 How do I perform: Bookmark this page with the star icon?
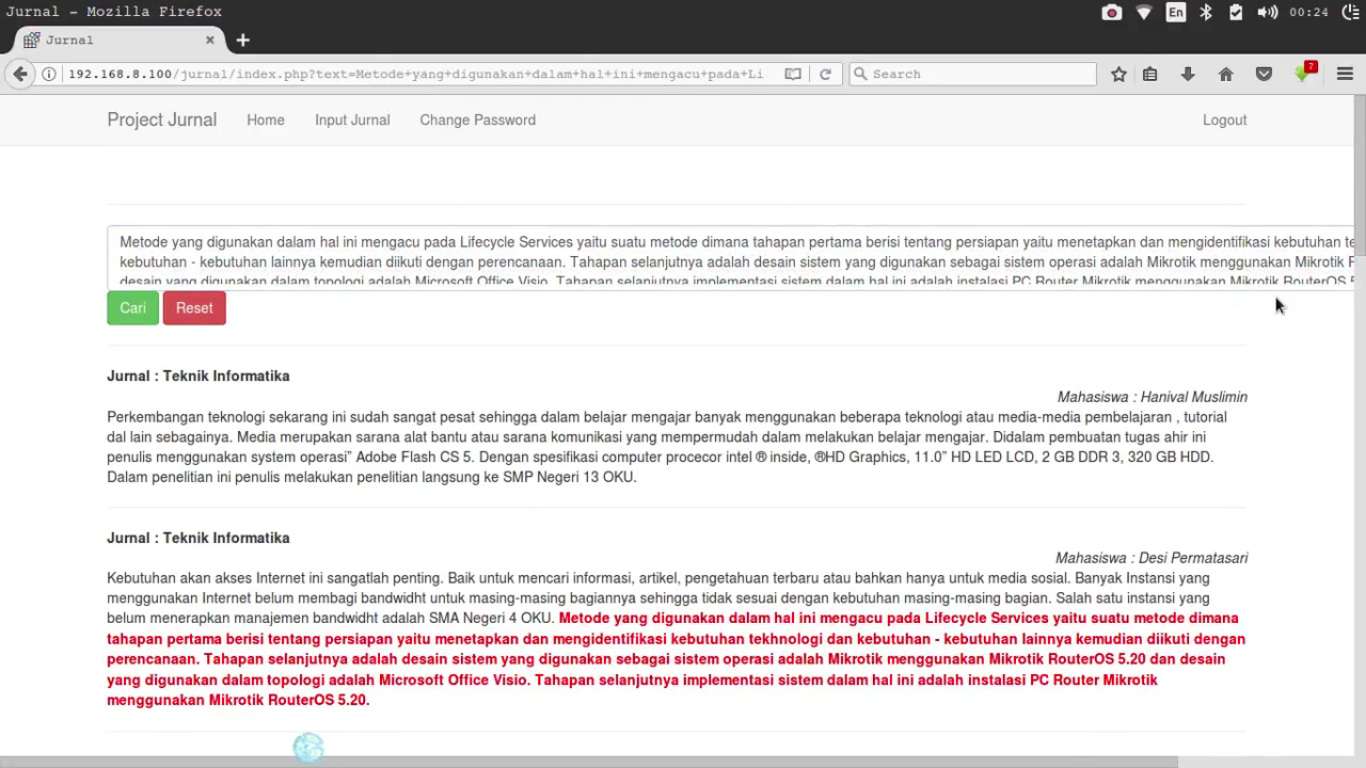point(1119,74)
